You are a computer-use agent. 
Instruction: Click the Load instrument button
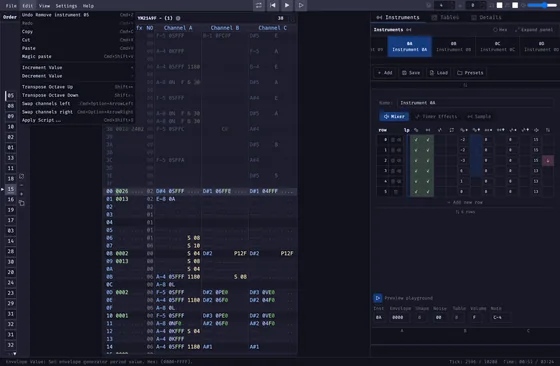[x=439, y=73]
